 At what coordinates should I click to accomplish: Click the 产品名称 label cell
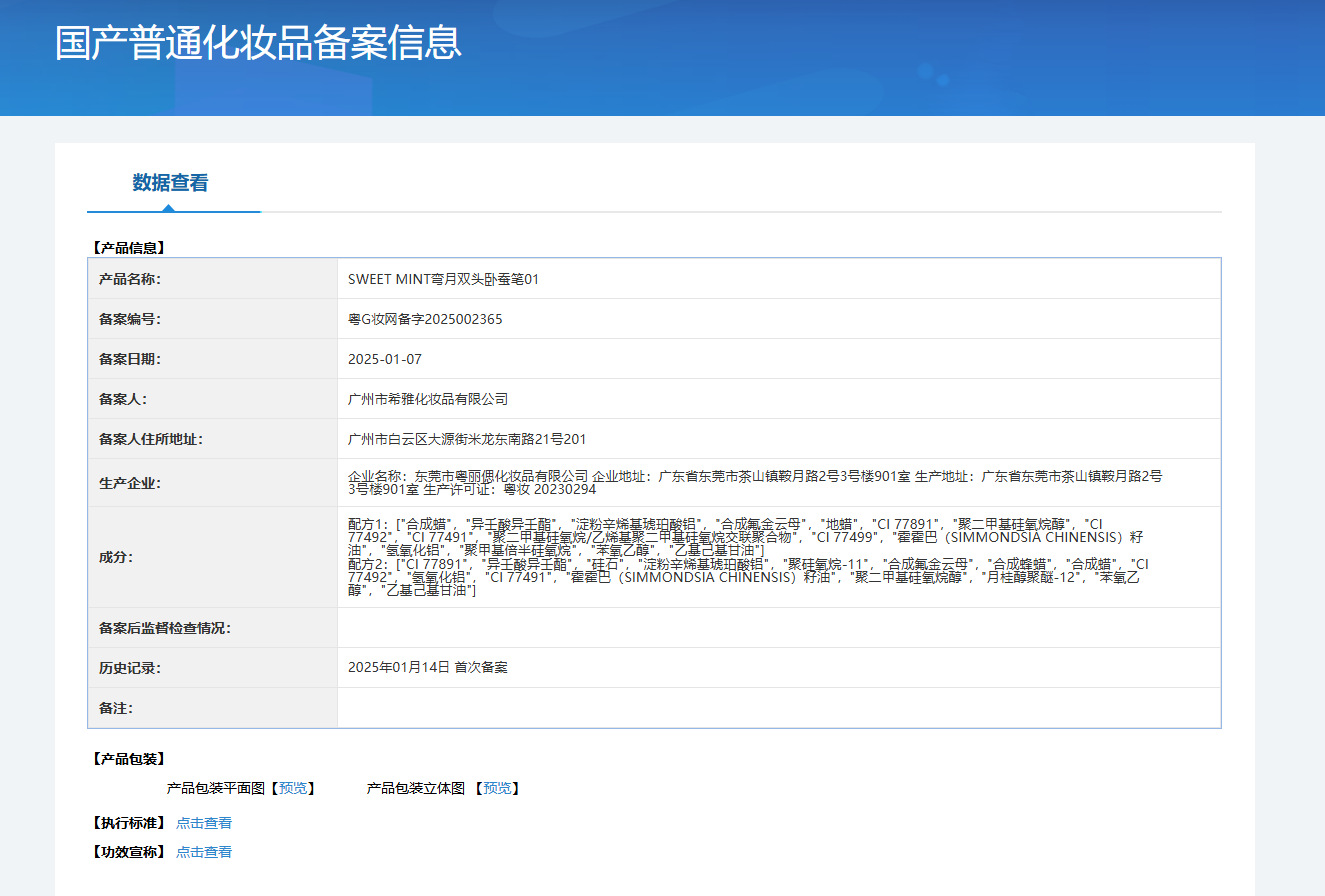[x=213, y=279]
